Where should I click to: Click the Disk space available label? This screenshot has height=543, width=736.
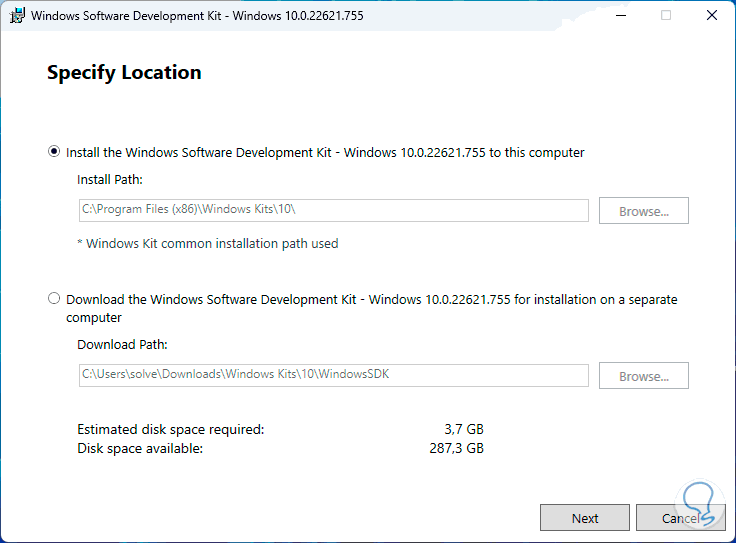coord(140,448)
